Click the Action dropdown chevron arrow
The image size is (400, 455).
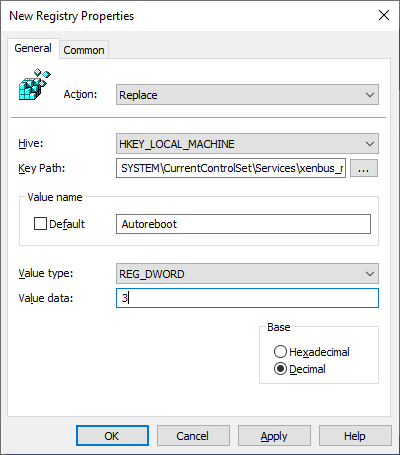tap(370, 95)
